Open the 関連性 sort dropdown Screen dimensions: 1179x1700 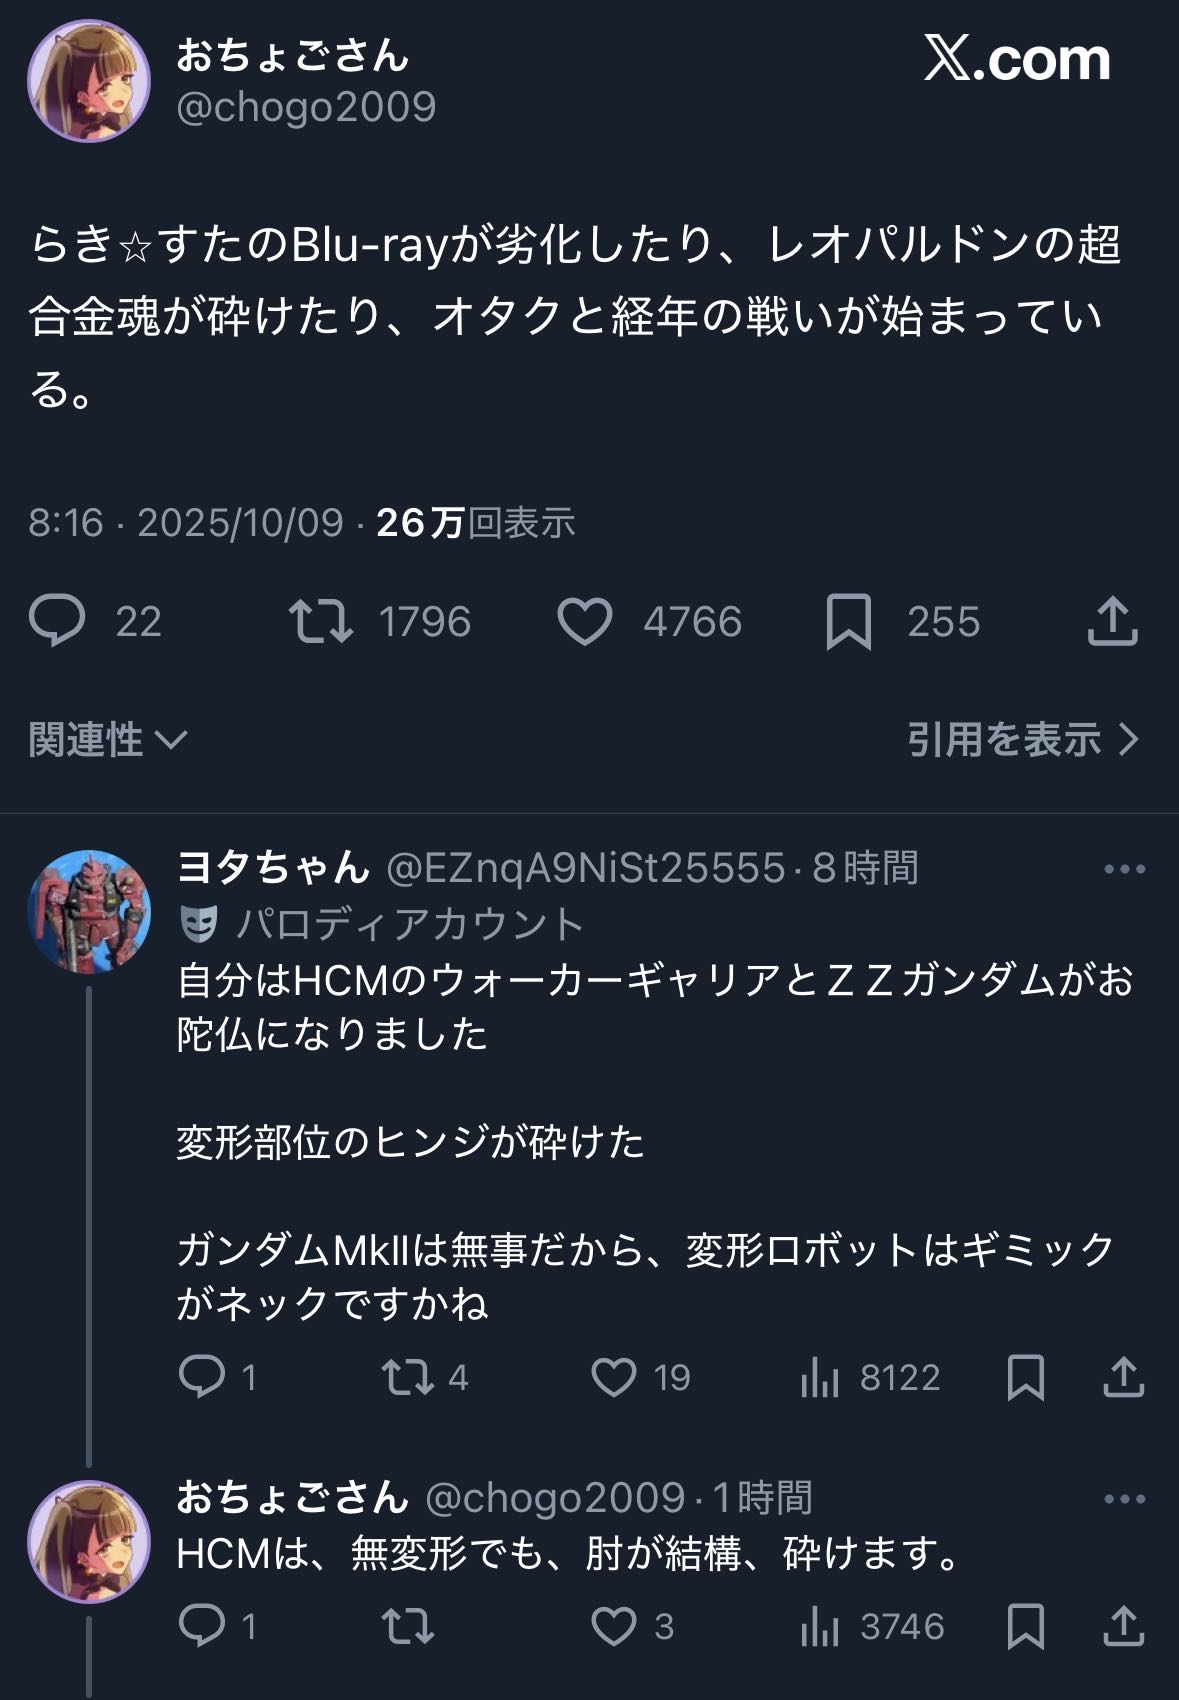[x=108, y=740]
